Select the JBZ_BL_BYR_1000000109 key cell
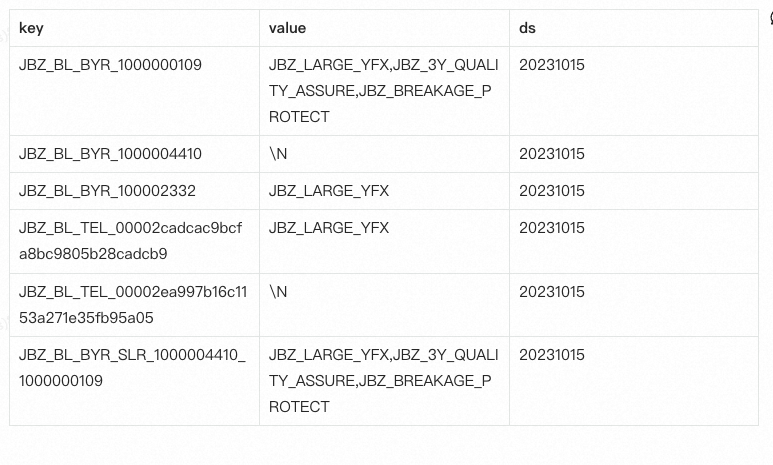The height and width of the screenshot is (465, 773). tap(110, 65)
